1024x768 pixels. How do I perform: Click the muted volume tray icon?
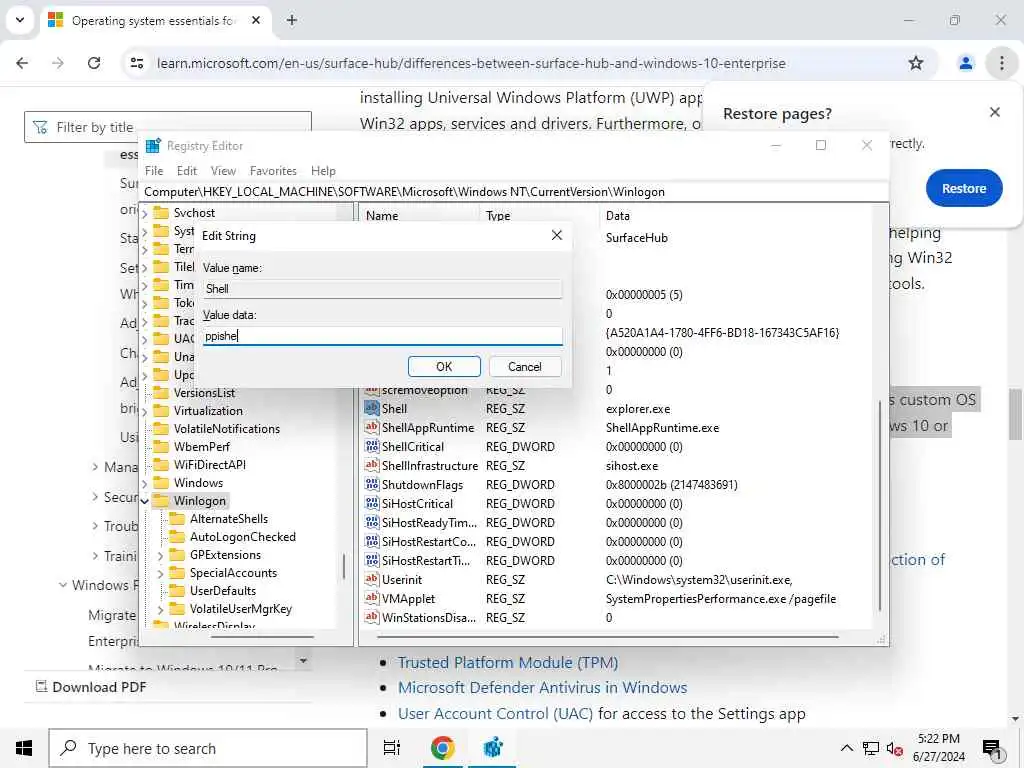tap(894, 748)
